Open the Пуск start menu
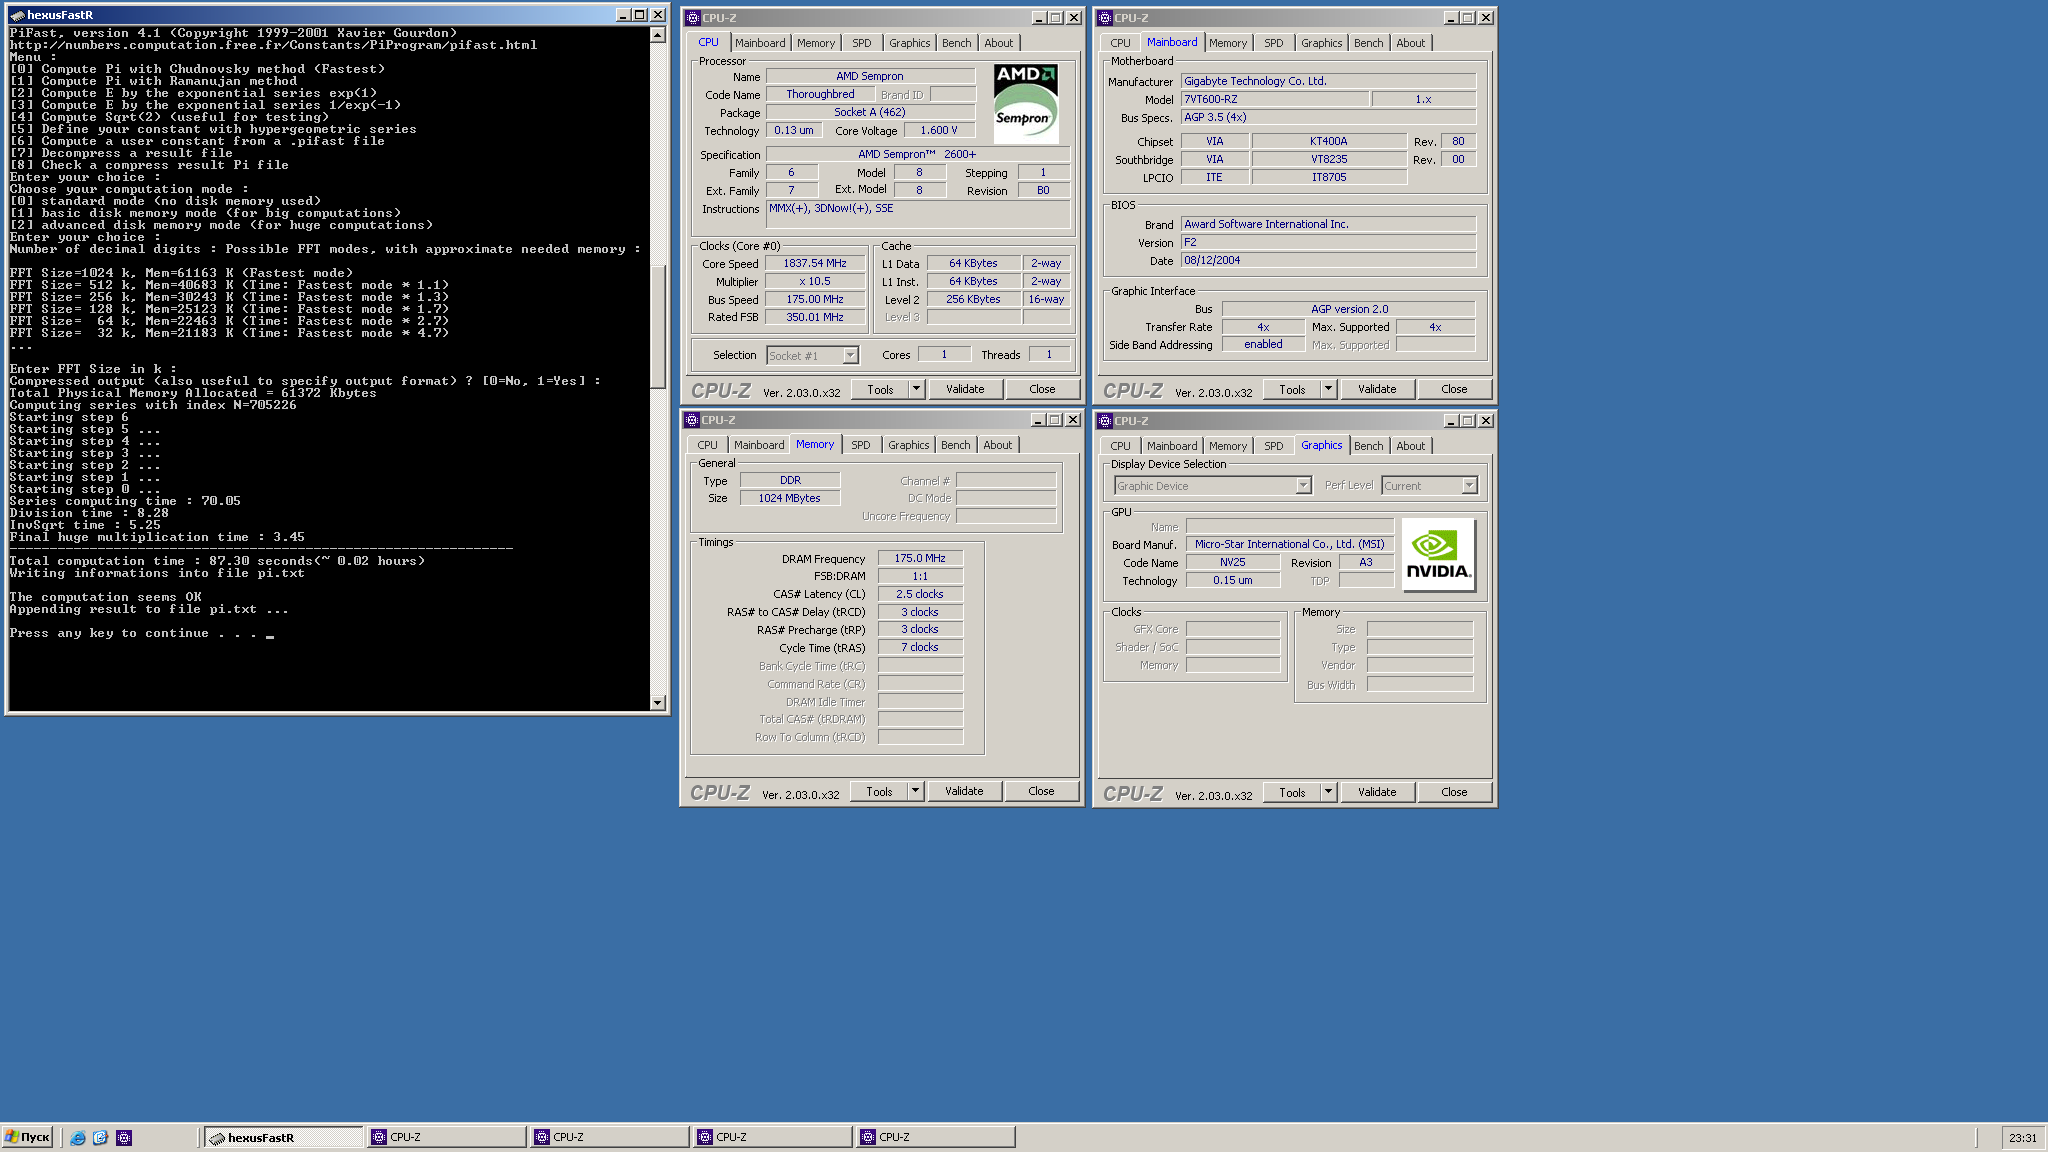This screenshot has width=2048, height=1152. [27, 1137]
